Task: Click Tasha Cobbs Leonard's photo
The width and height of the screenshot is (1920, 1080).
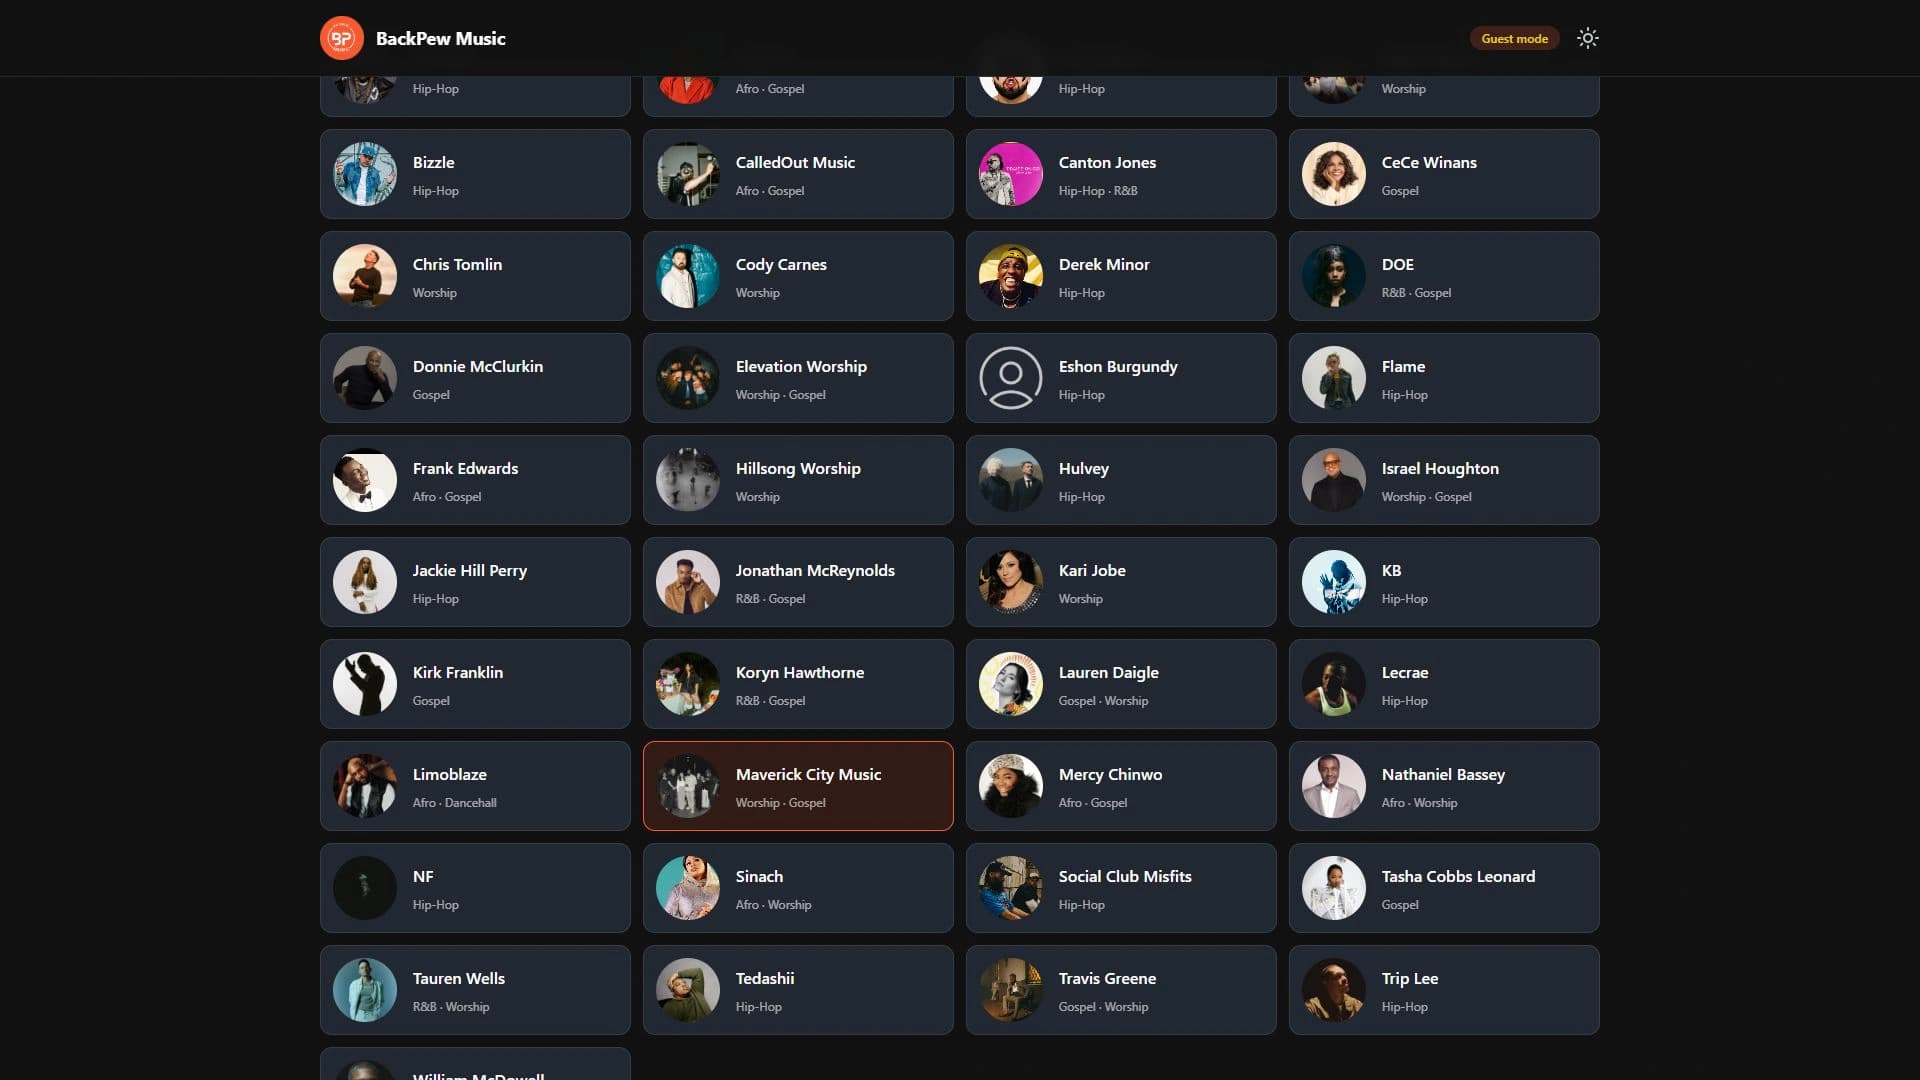Action: 1334,888
